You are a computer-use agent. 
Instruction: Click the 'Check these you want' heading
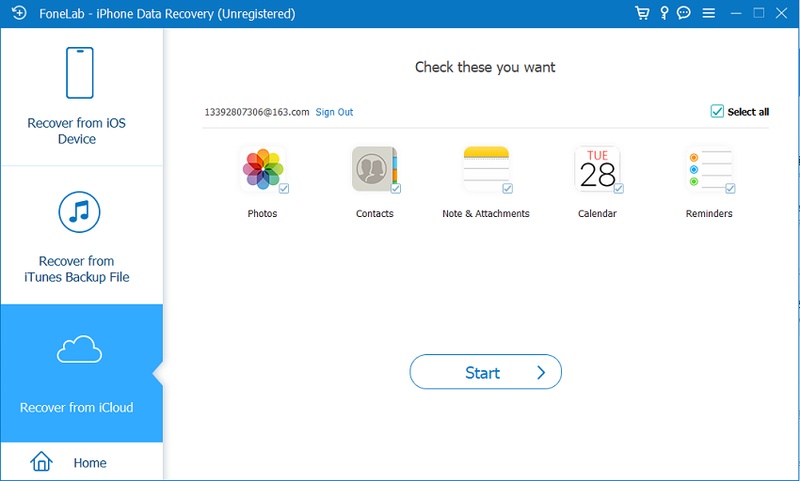[485, 67]
